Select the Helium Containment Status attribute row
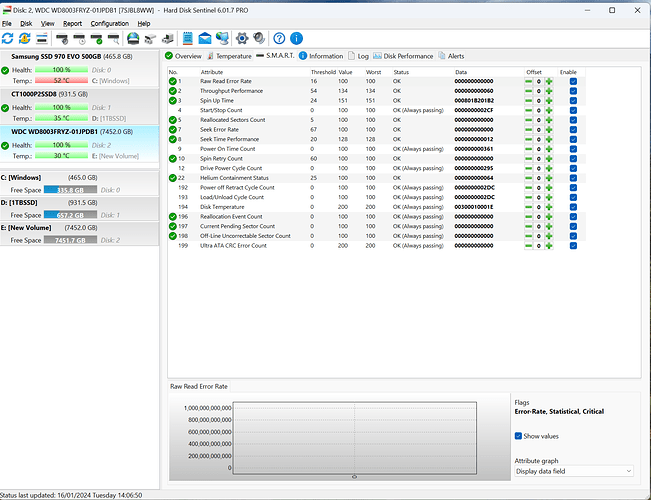The image size is (651, 500). pyautogui.click(x=236, y=177)
